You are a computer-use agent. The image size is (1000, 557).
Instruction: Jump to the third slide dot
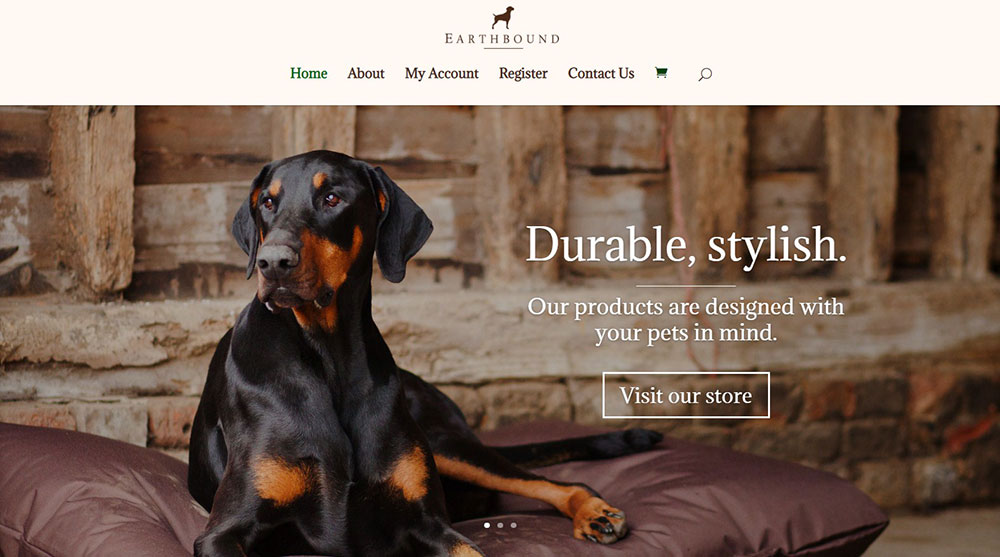click(513, 525)
